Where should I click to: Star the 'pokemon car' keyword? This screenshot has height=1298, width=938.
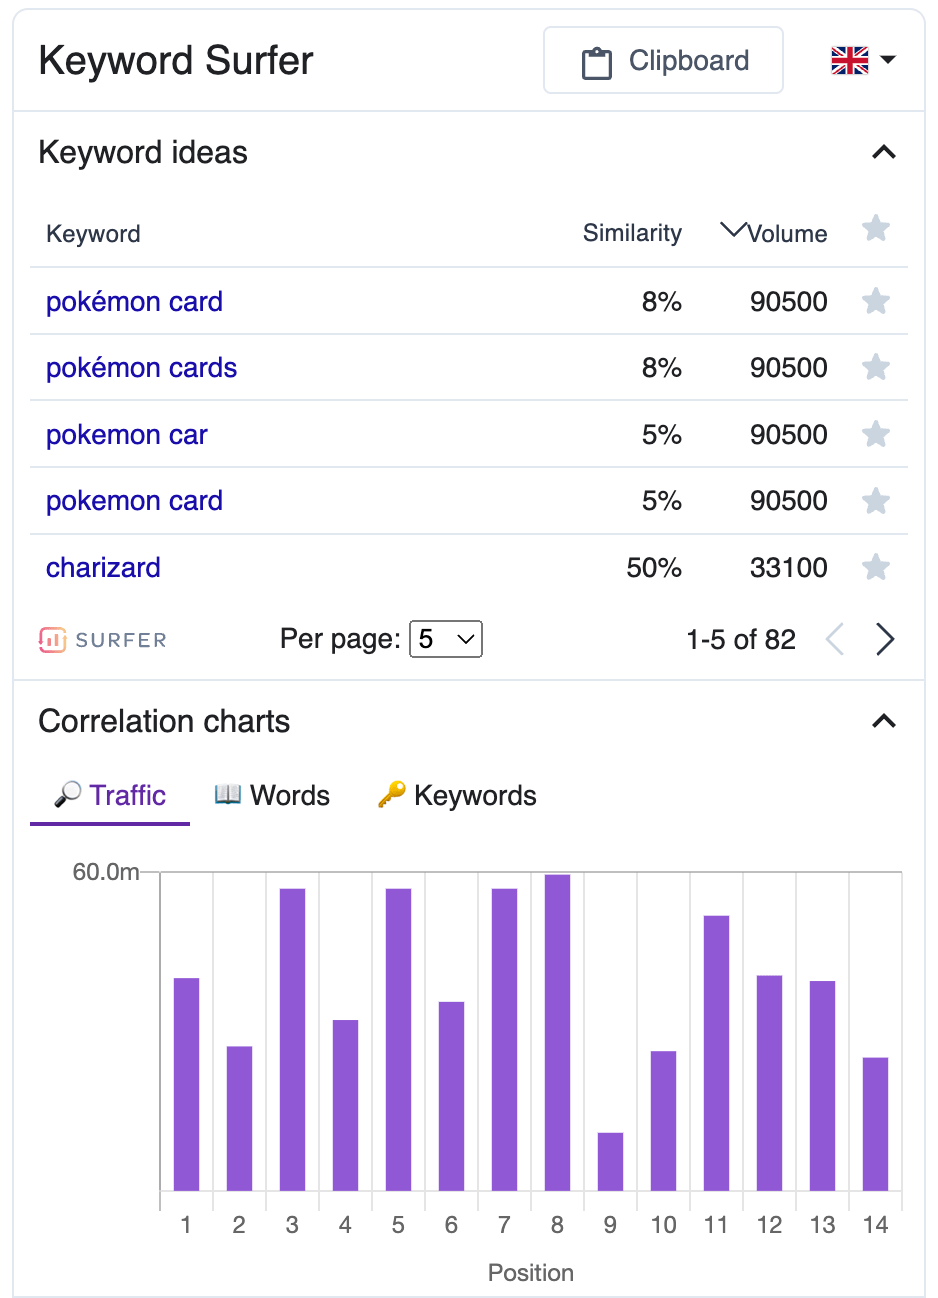(x=875, y=434)
